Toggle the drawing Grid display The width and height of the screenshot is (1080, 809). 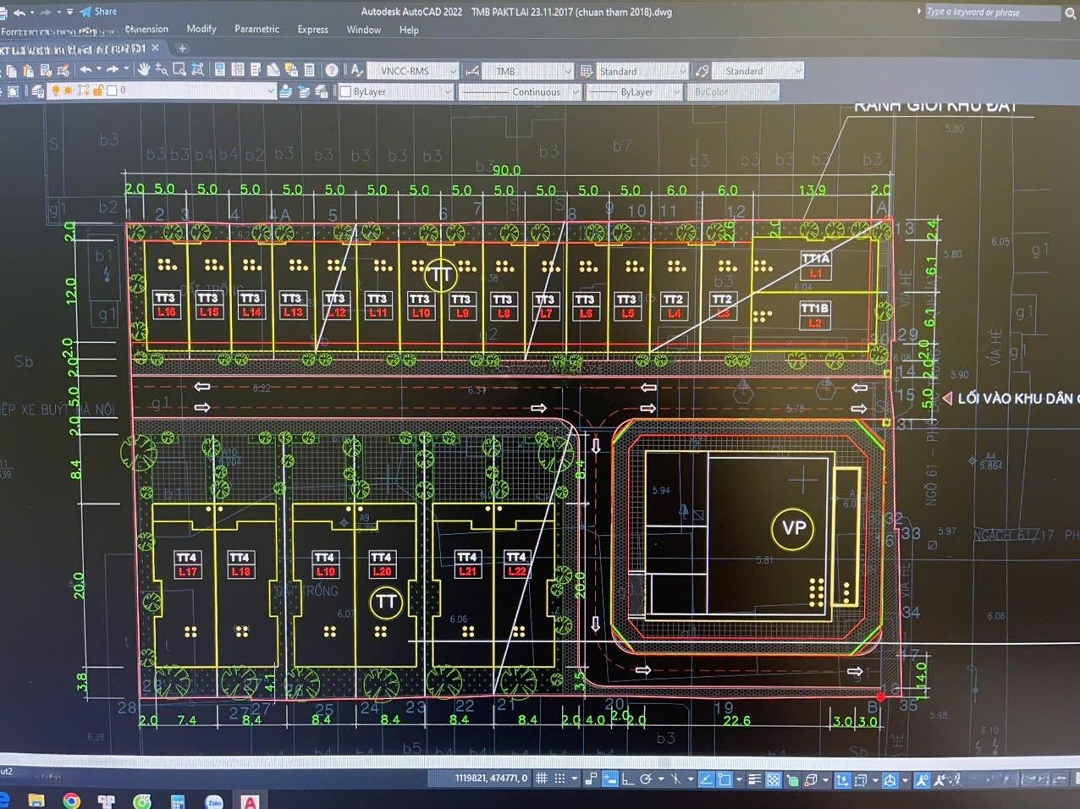tap(542, 779)
